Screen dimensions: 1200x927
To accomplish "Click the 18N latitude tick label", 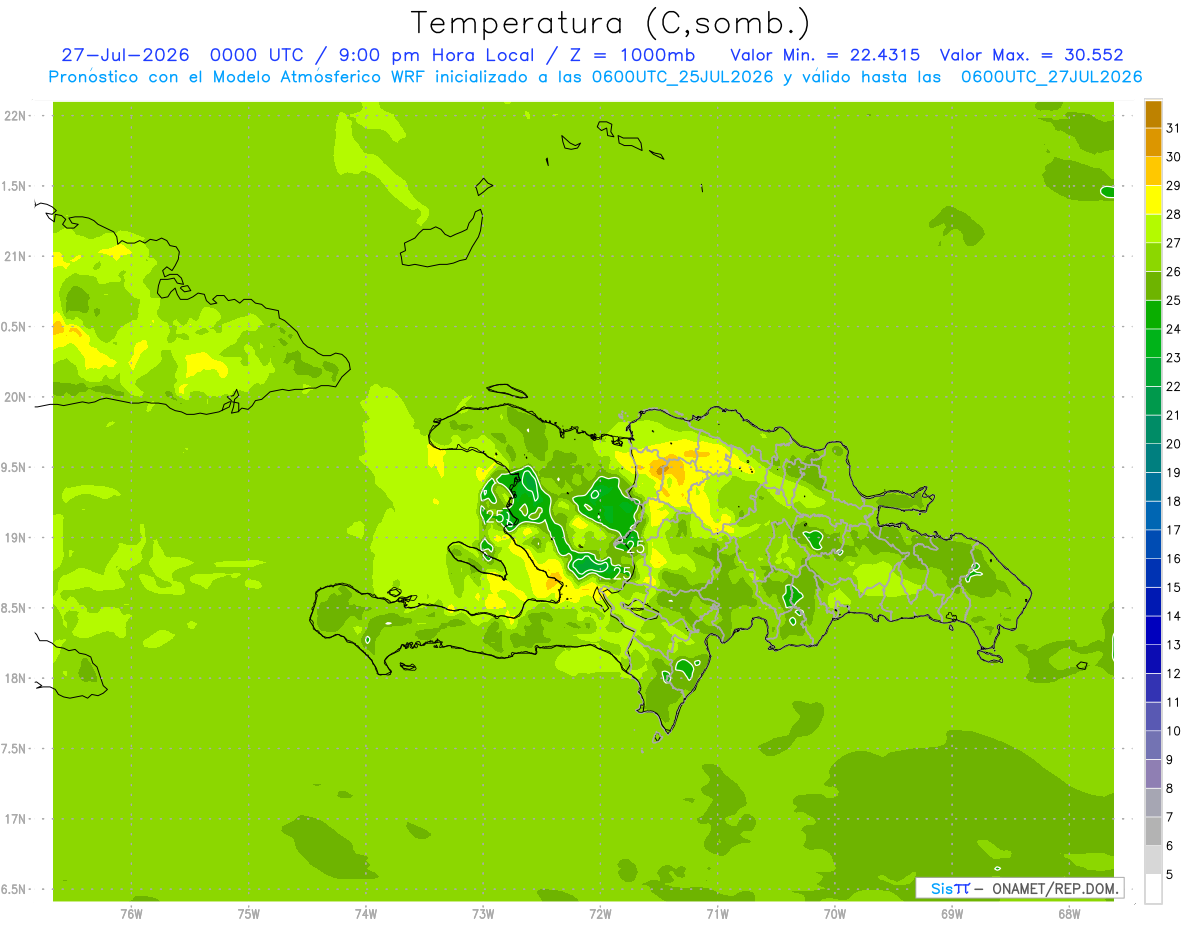I will click(16, 678).
